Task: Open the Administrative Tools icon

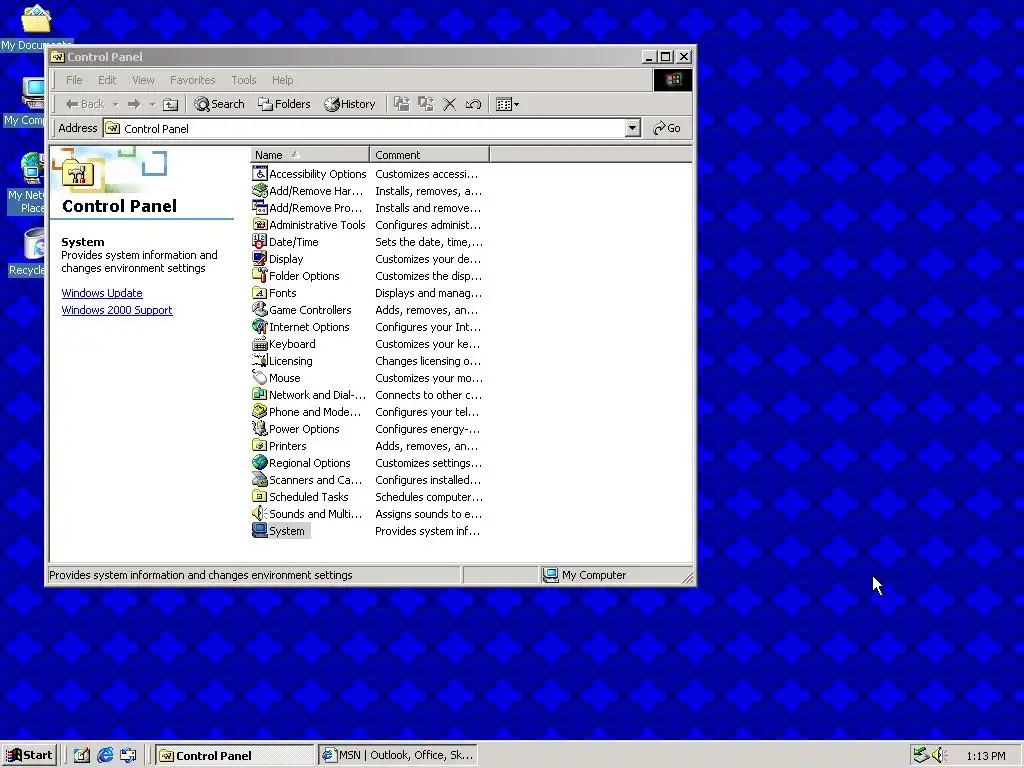Action: [260, 225]
